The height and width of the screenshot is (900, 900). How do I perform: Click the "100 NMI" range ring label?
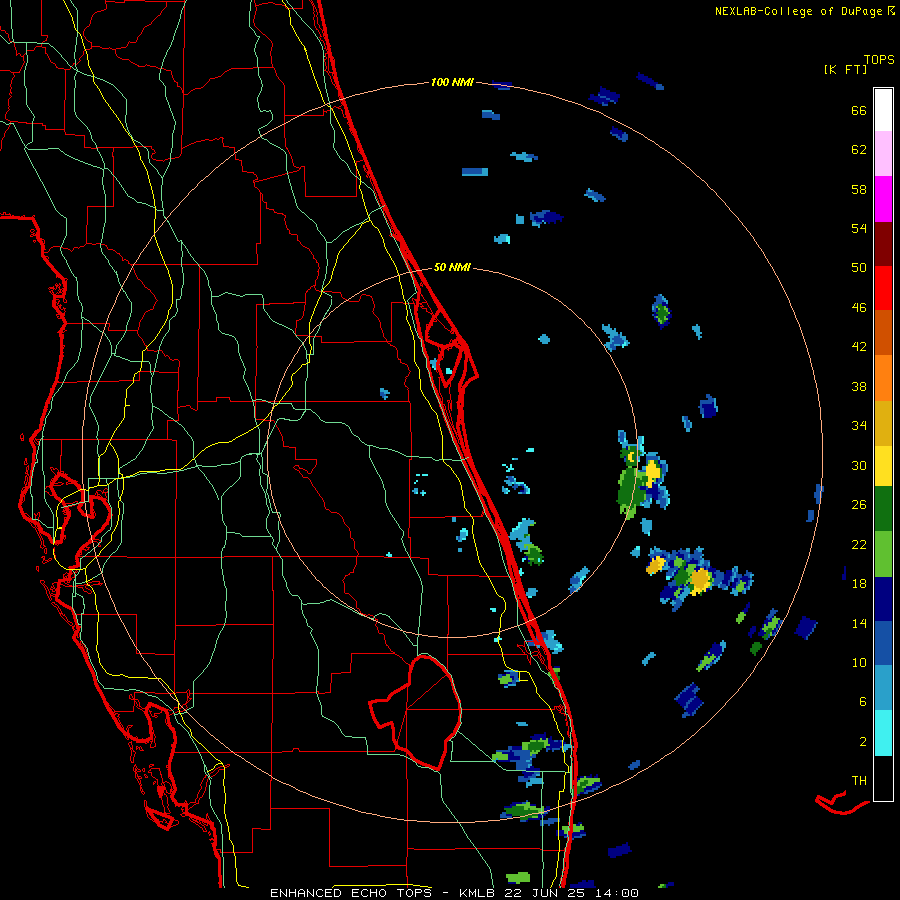[452, 82]
